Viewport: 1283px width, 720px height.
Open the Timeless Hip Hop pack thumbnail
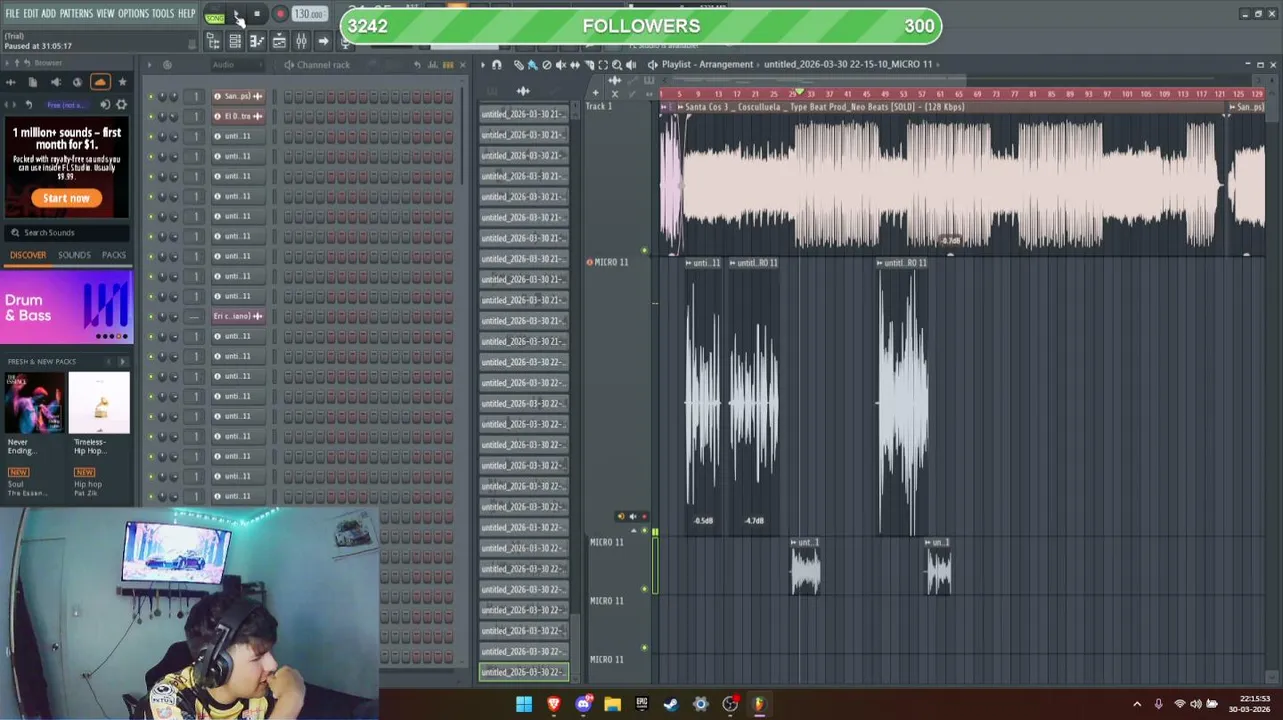[x=99, y=402]
